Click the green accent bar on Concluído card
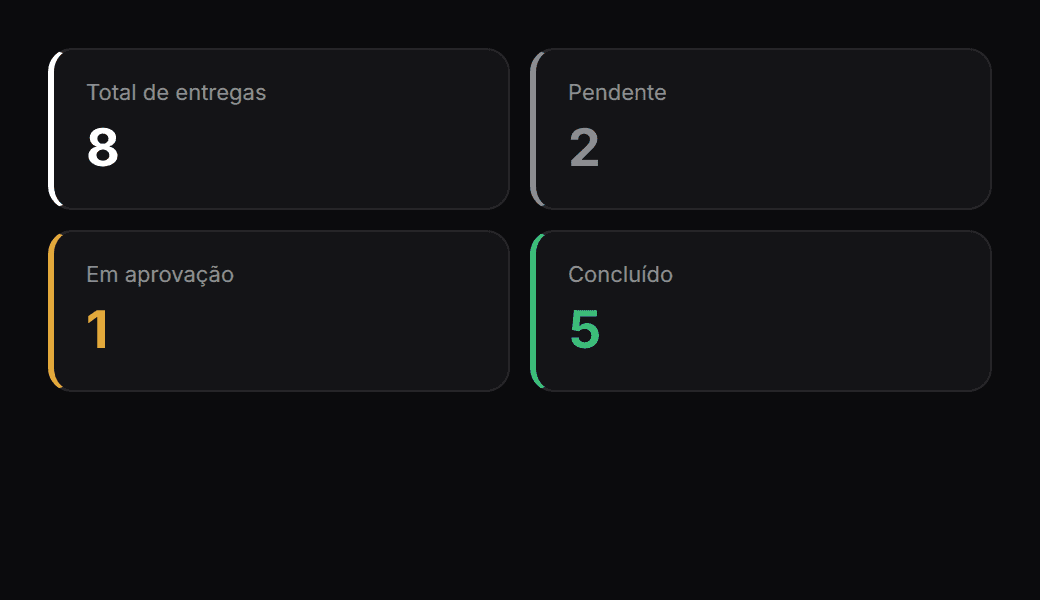This screenshot has height=600, width=1040. (533, 311)
